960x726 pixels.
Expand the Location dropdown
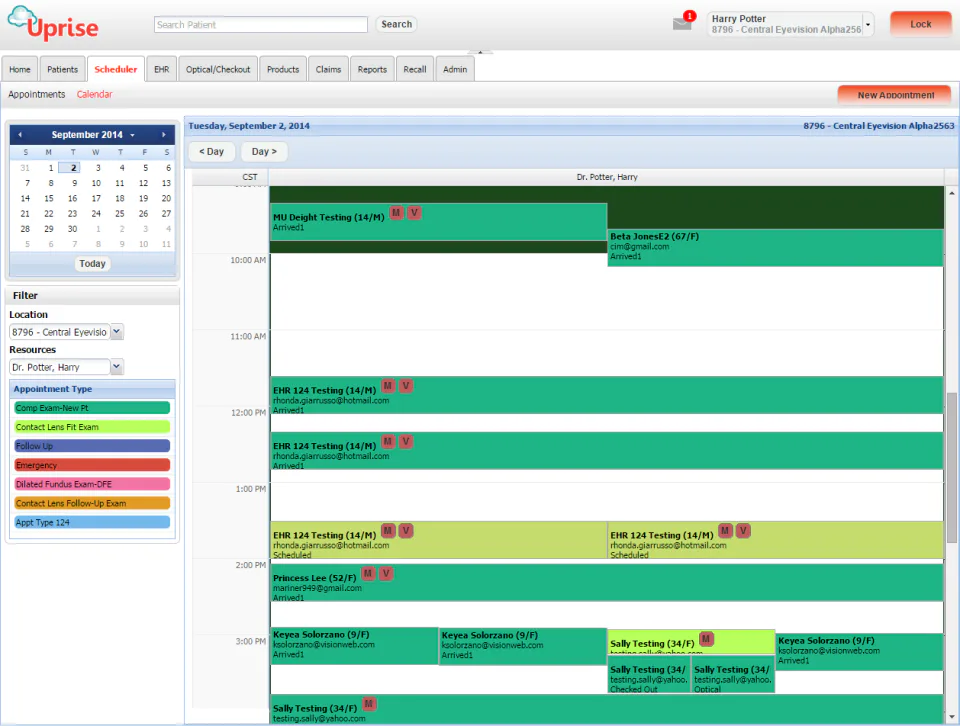click(x=117, y=332)
